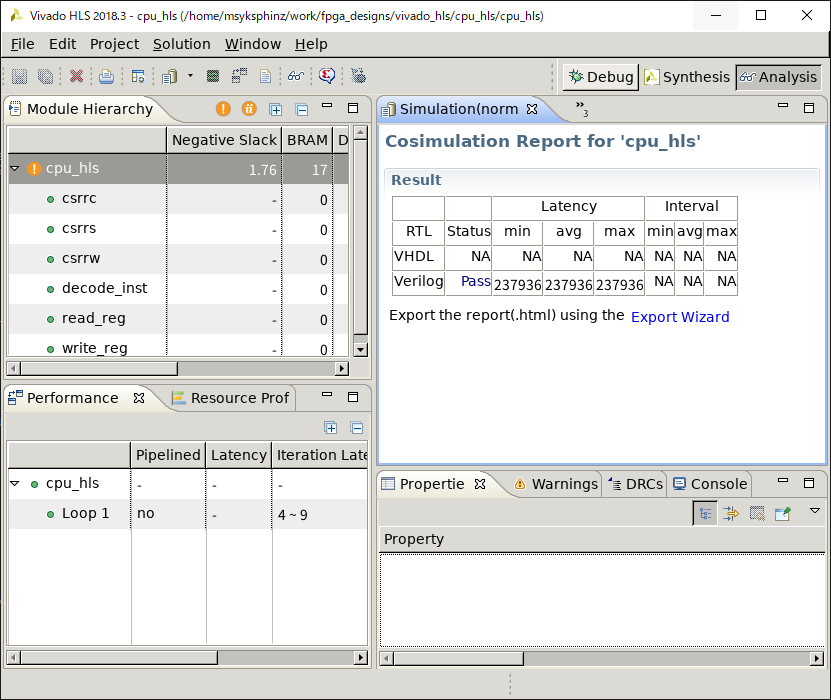Switch to the Synthesis perspective
This screenshot has height=700, width=831.
pyautogui.click(x=687, y=77)
